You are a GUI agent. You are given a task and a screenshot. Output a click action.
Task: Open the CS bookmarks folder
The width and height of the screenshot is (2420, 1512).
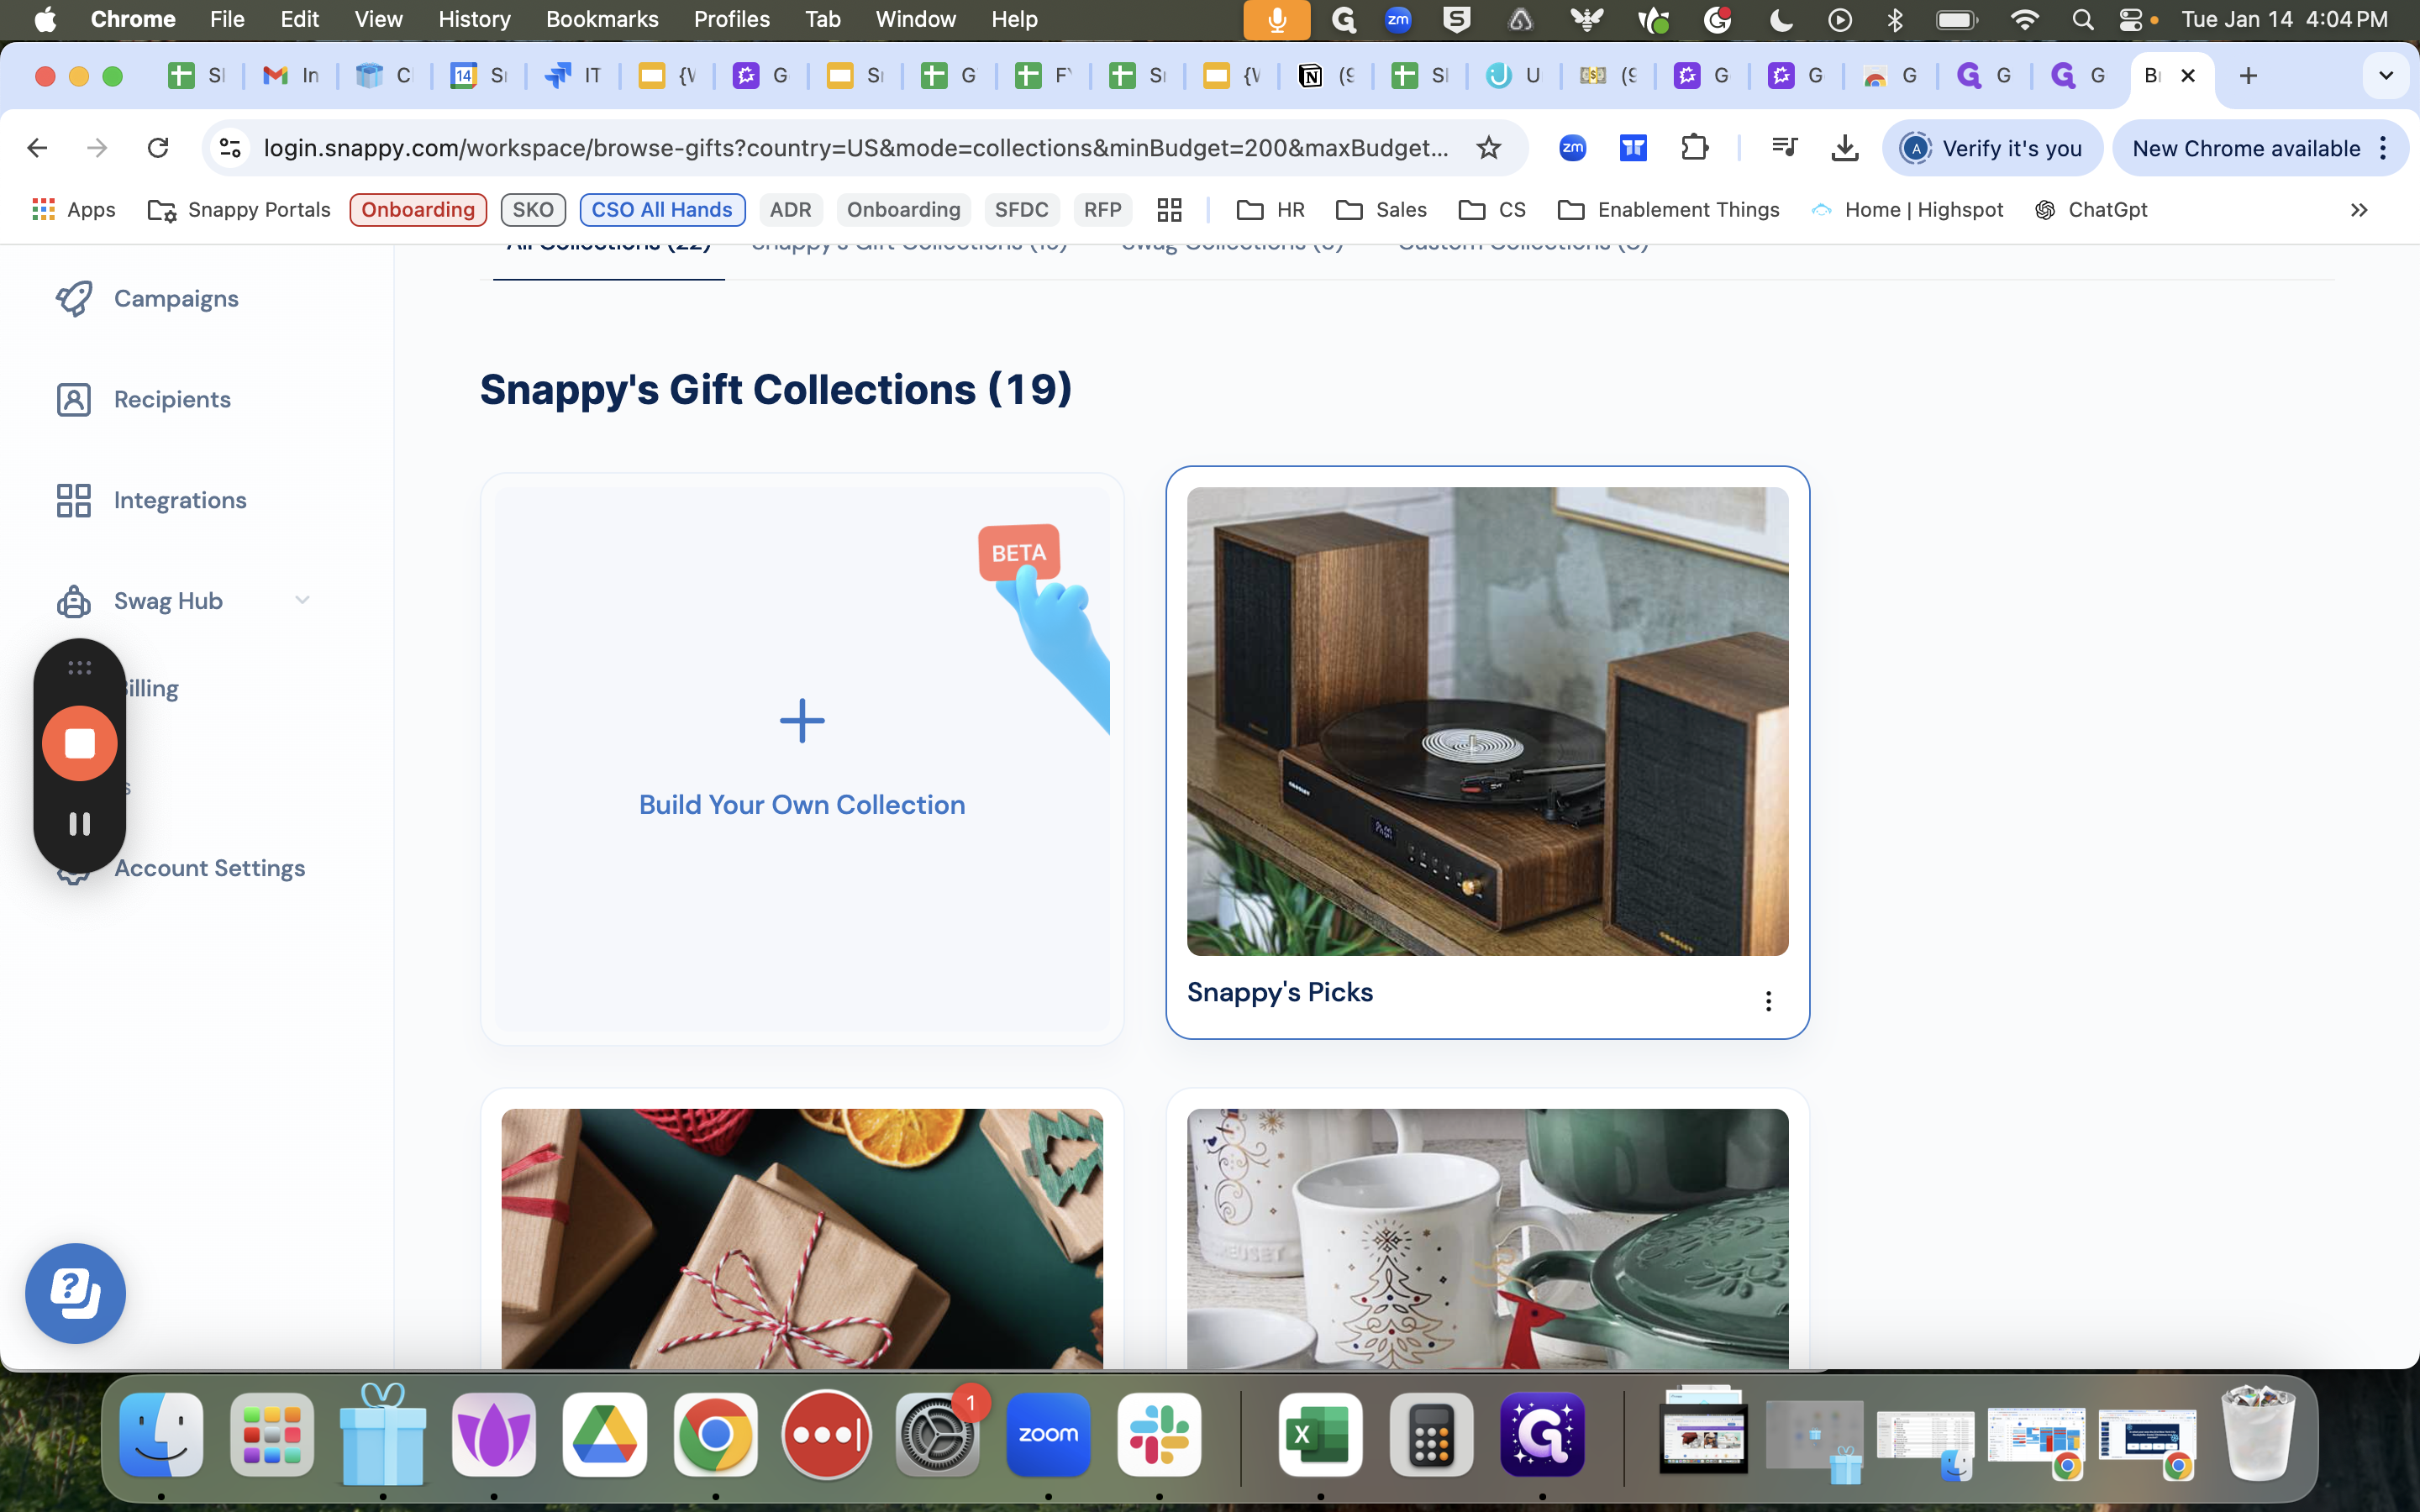pos(1492,210)
